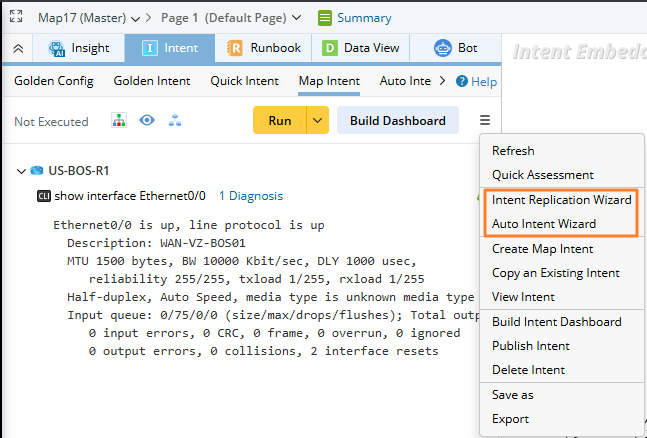Go to the Golden Intent subtab

152,81
